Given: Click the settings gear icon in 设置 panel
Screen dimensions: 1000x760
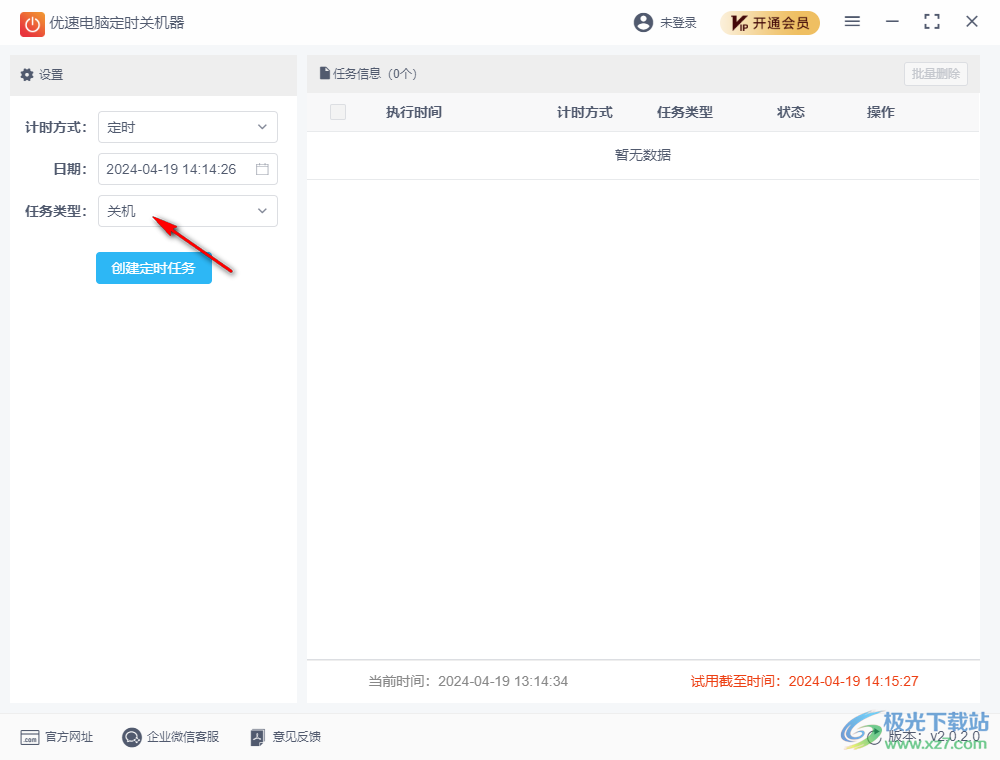Looking at the screenshot, I should (x=27, y=75).
